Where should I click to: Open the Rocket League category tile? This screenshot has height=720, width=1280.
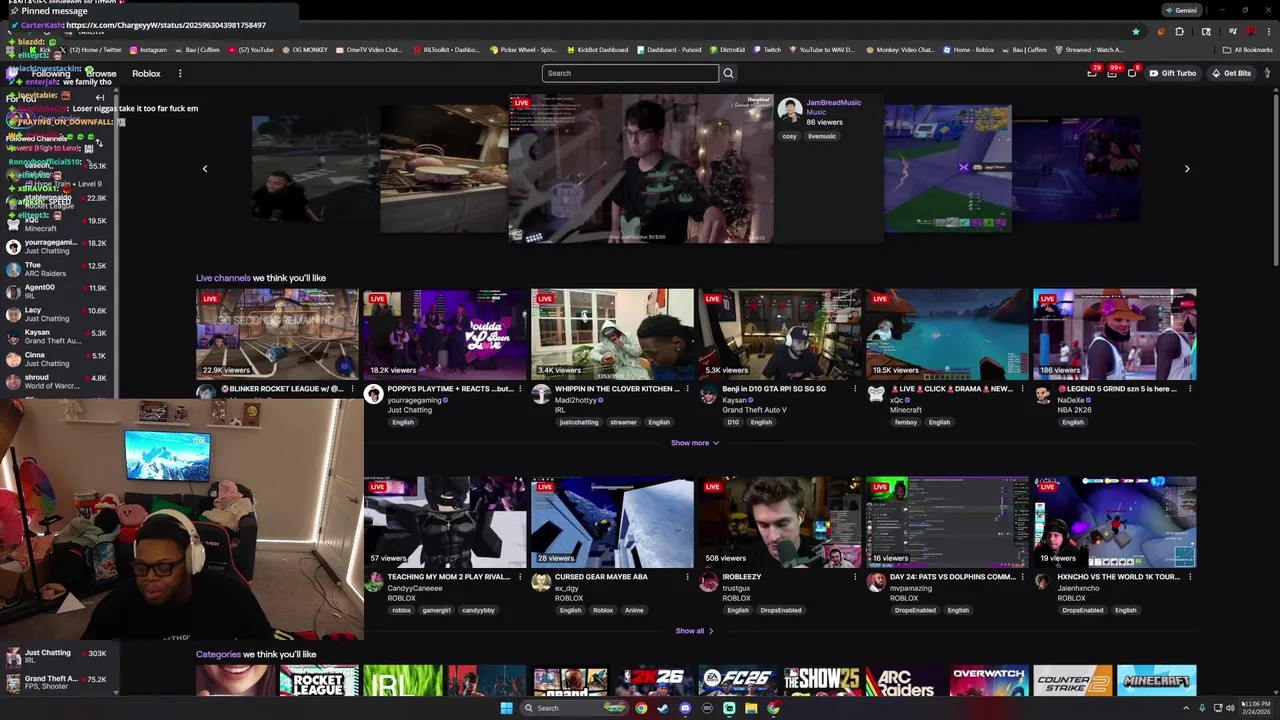pyautogui.click(x=319, y=681)
